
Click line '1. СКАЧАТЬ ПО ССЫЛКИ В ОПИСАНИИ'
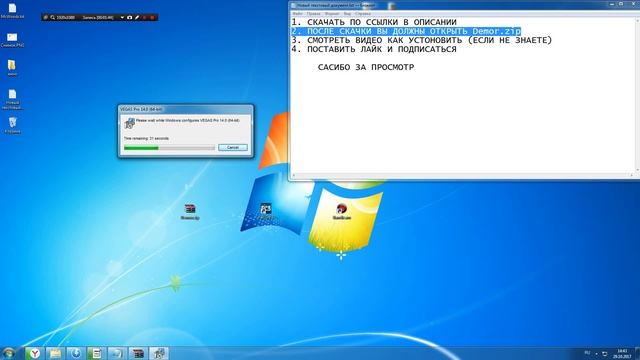pos(374,22)
